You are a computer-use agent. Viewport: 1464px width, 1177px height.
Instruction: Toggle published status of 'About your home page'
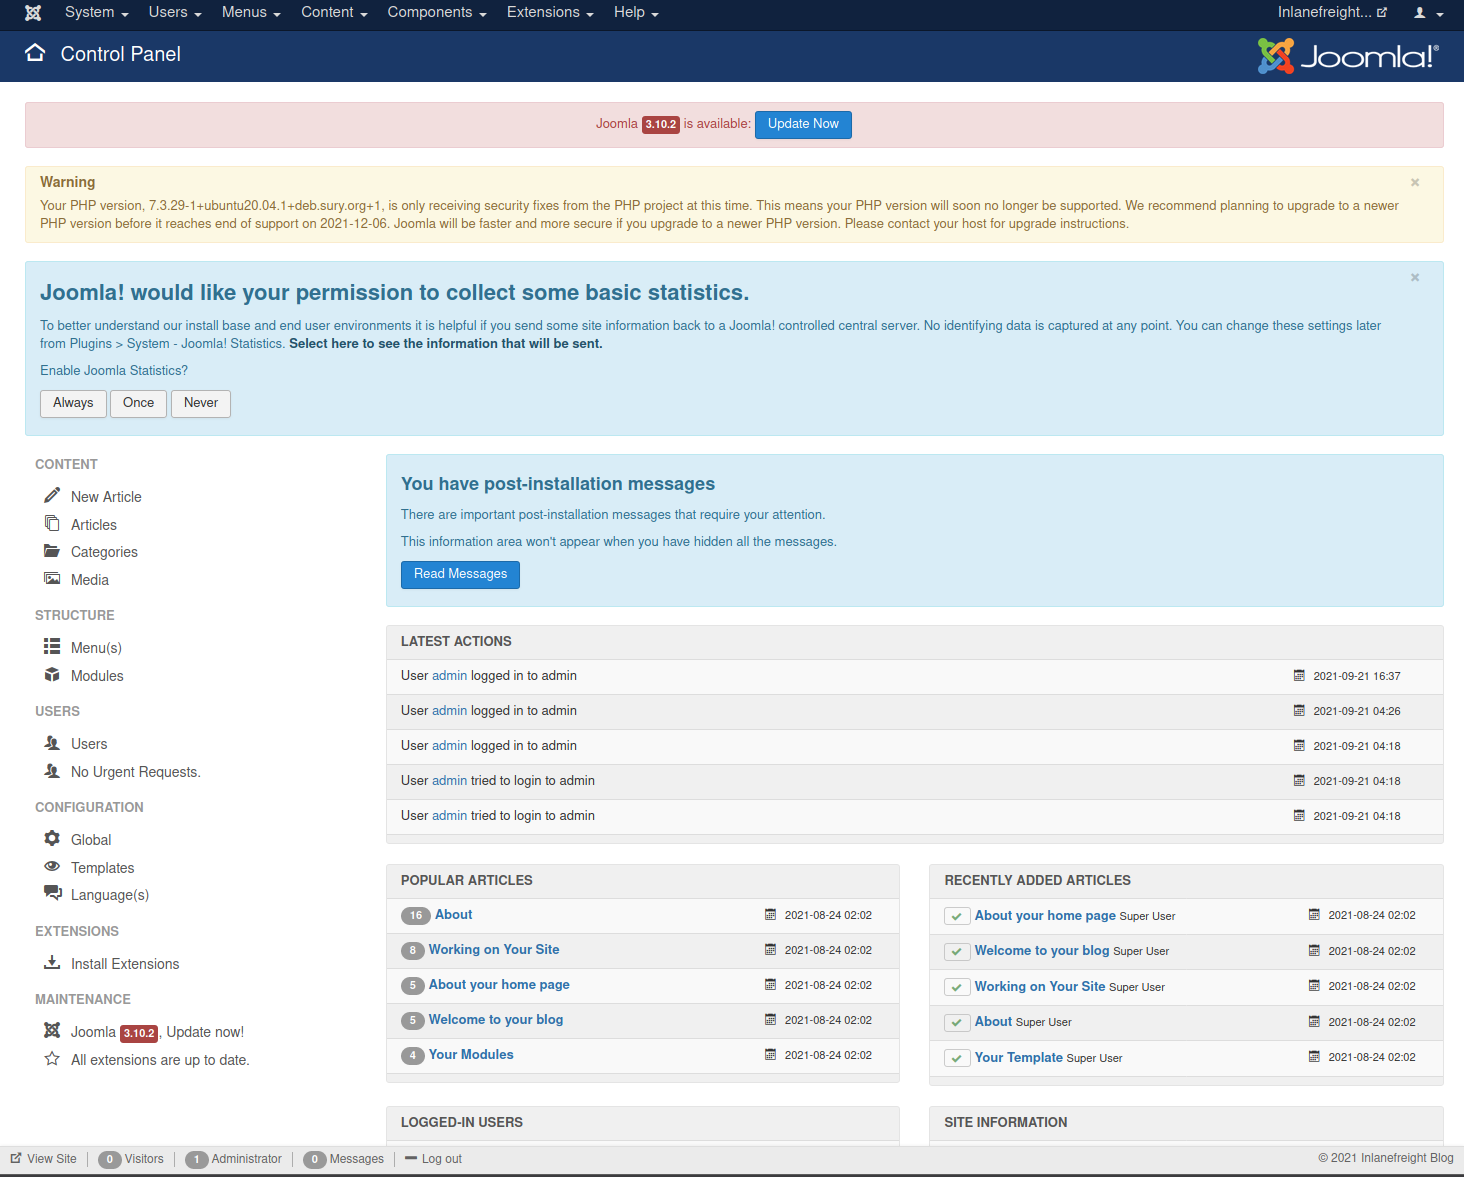point(957,916)
